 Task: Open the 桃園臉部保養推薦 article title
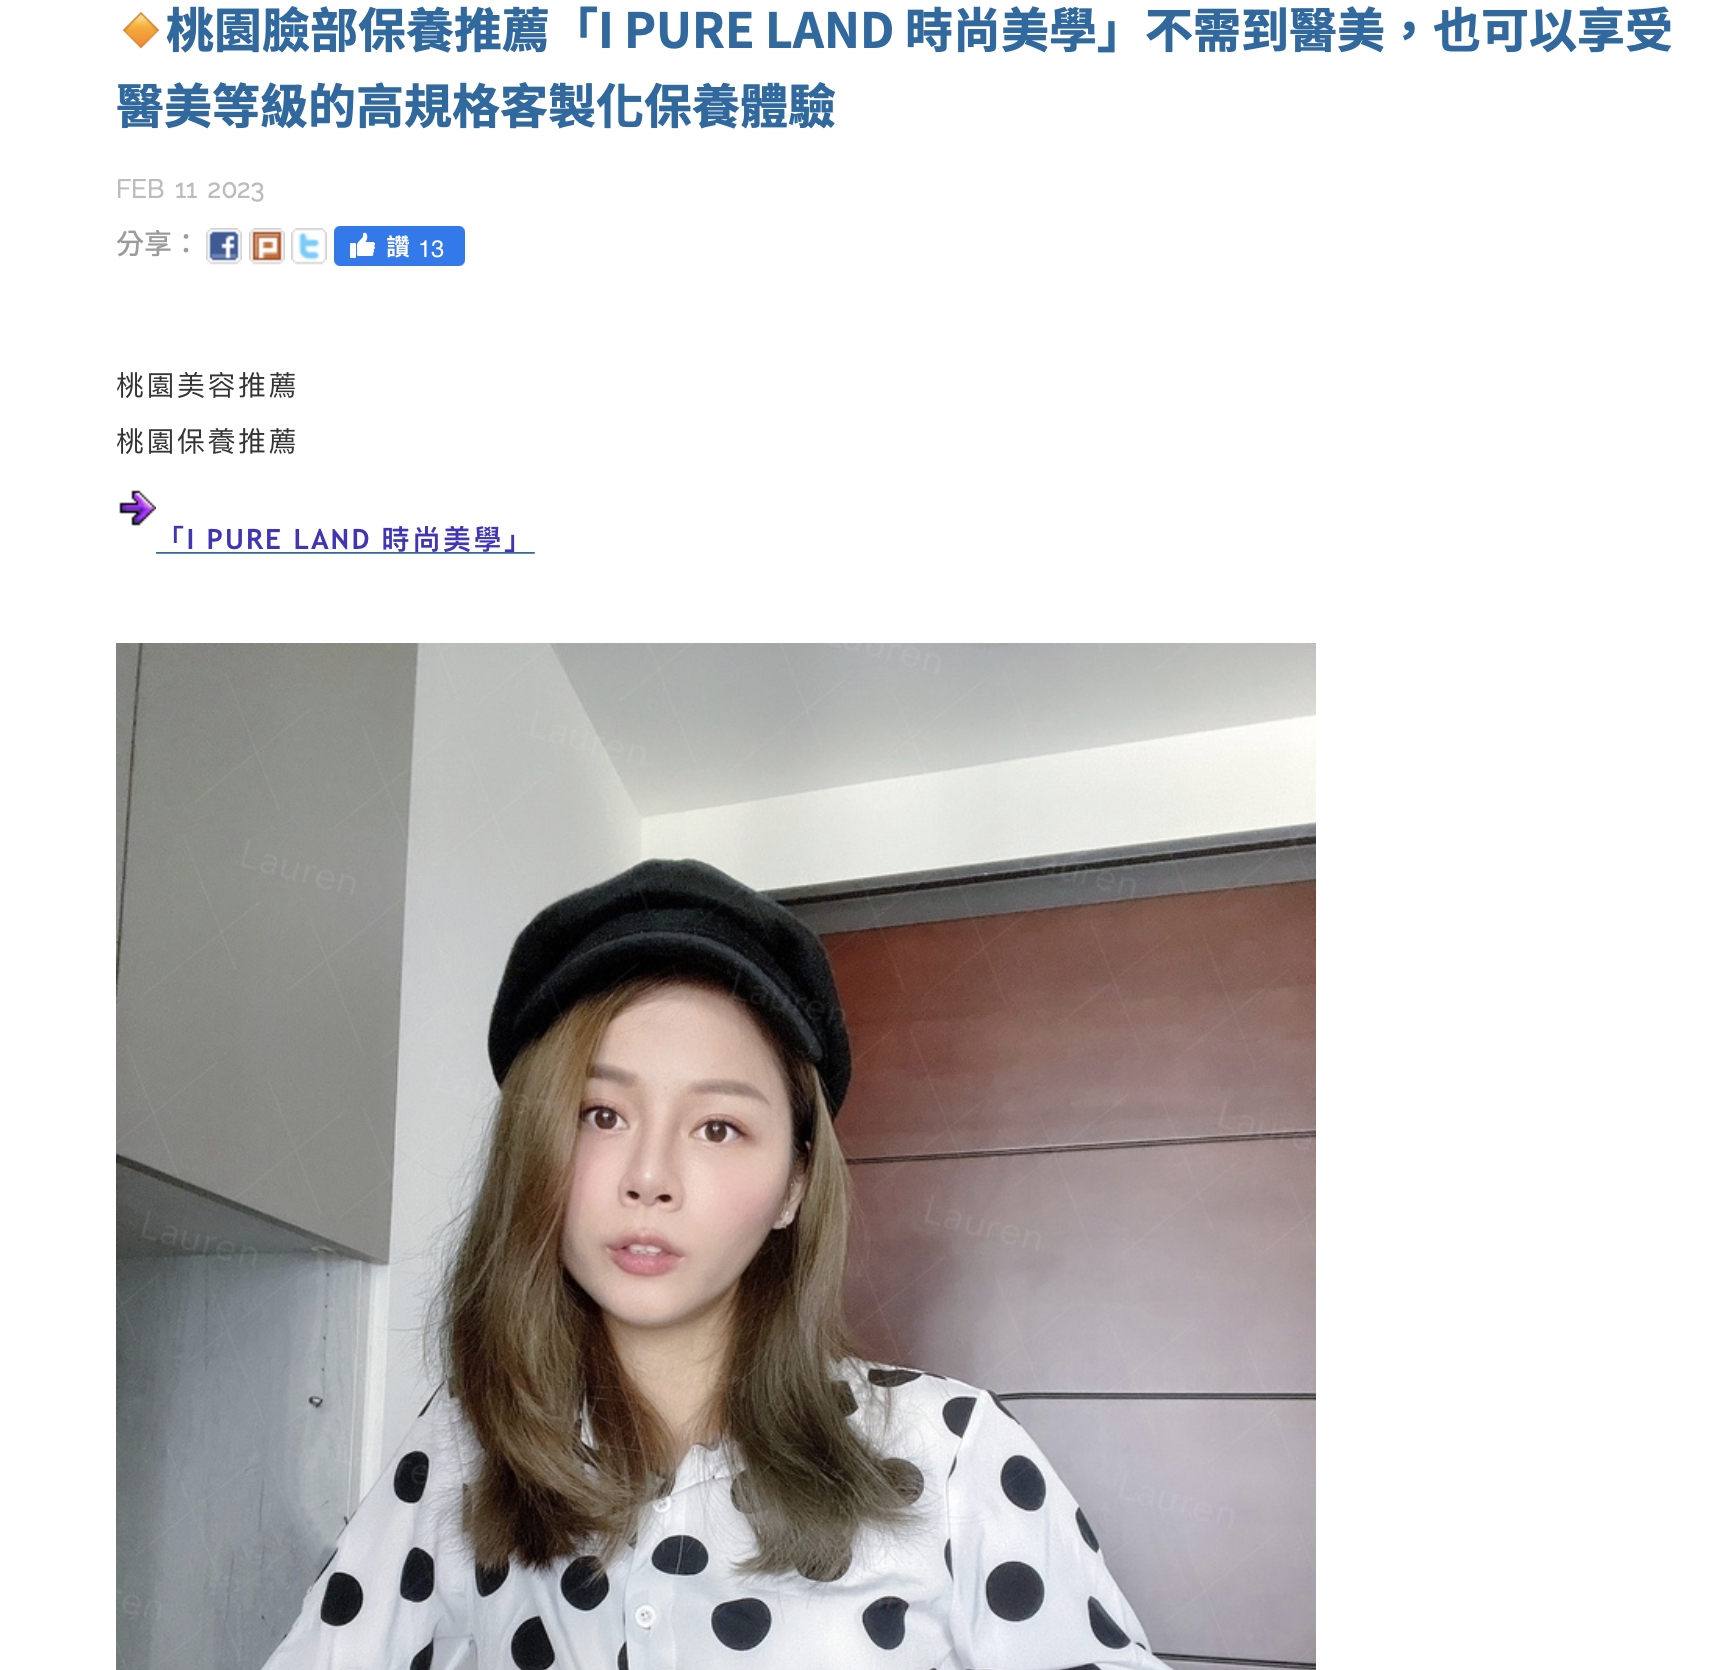(894, 69)
